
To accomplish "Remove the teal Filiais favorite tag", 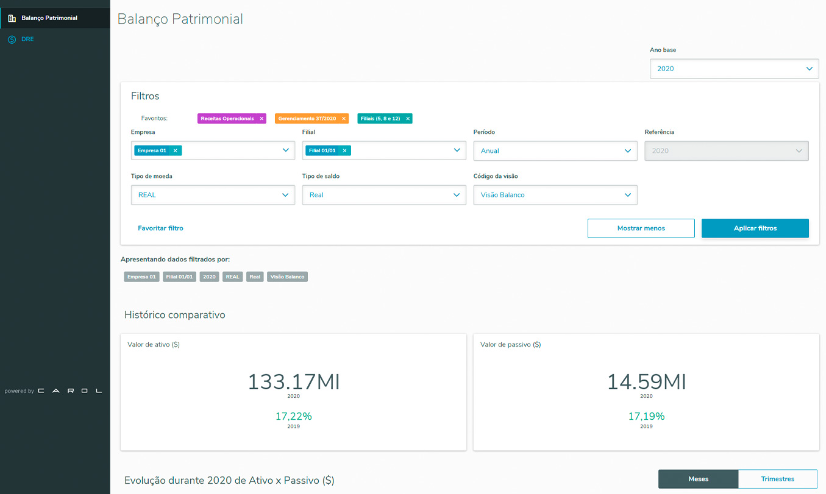I will (x=408, y=118).
